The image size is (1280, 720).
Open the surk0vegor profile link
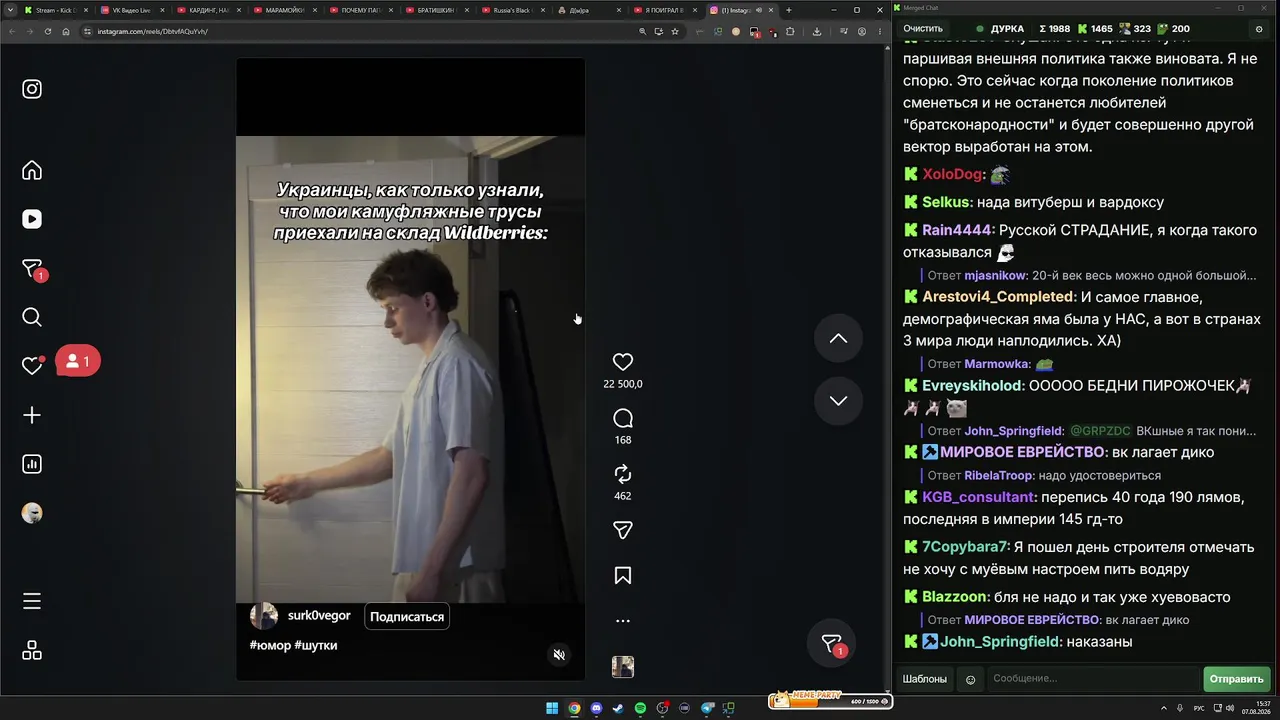(319, 616)
